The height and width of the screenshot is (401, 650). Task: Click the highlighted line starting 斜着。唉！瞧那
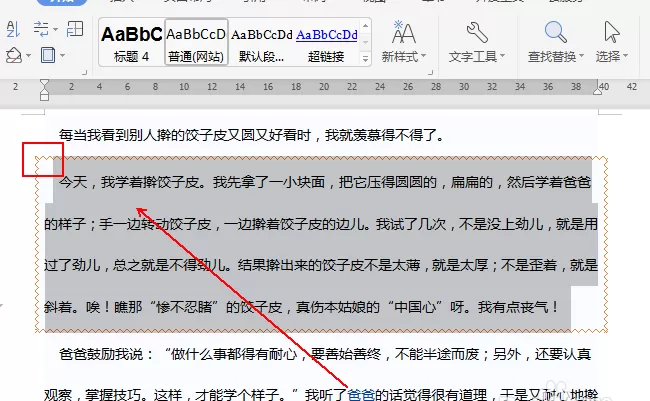(302, 307)
